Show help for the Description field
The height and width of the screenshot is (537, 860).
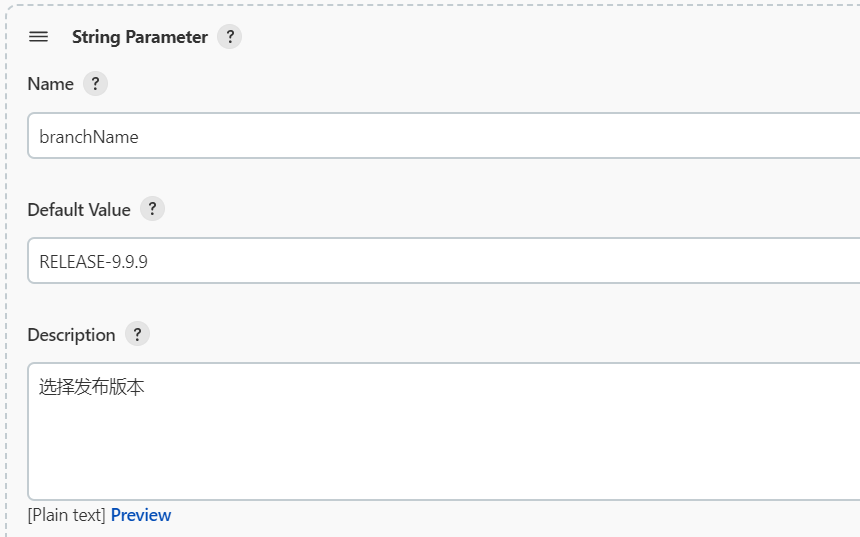[138, 334]
